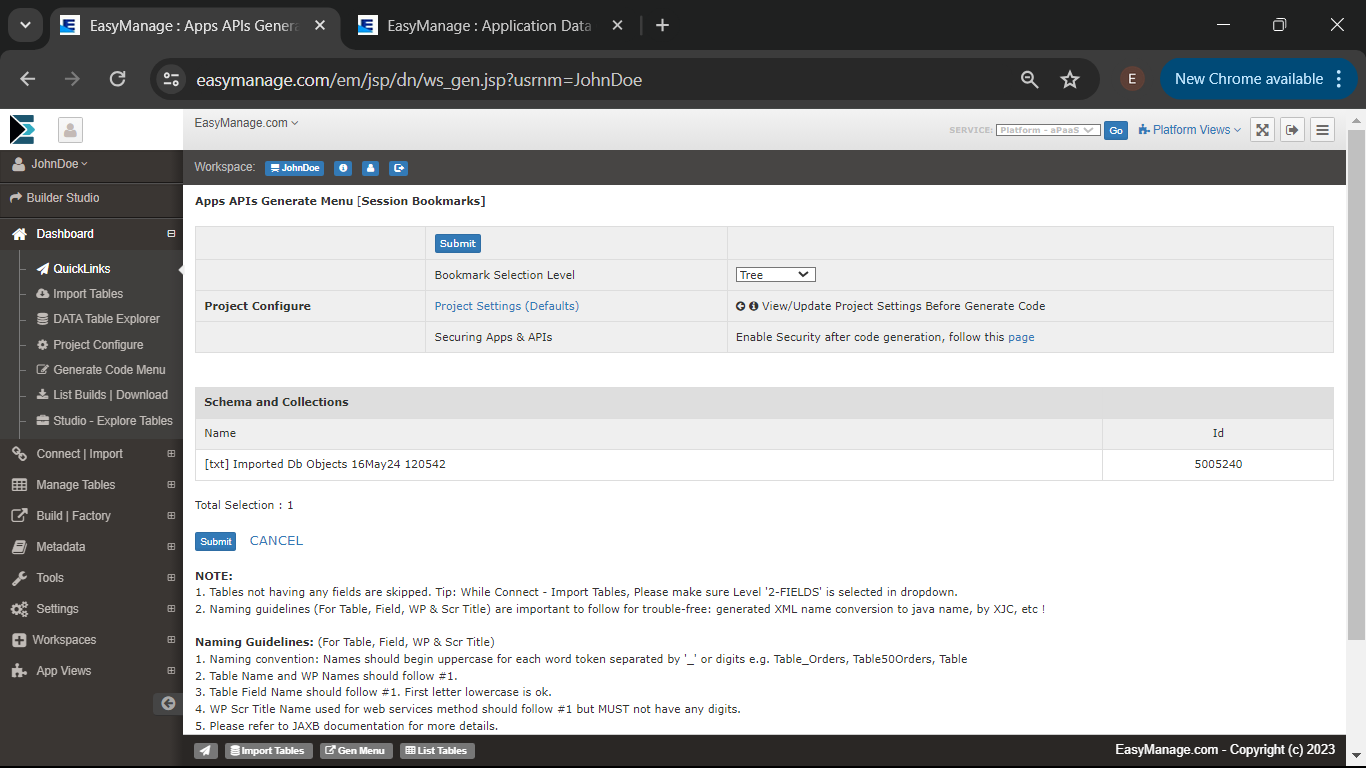The width and height of the screenshot is (1366, 768).
Task: Open the Bookmark Selection Level Tree dropdown
Action: click(776, 275)
